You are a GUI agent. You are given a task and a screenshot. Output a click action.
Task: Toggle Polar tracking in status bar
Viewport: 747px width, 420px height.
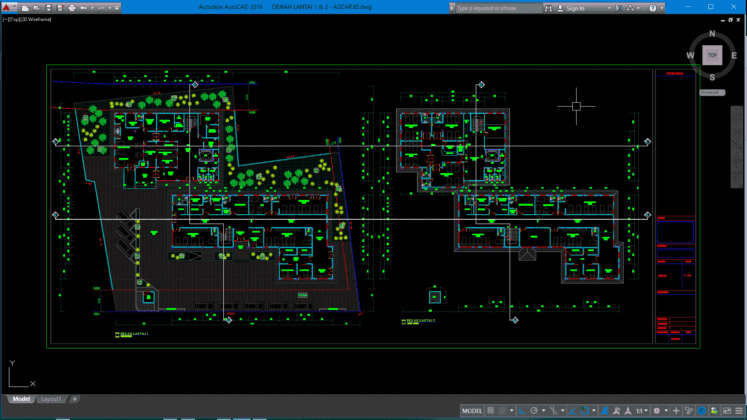534,410
